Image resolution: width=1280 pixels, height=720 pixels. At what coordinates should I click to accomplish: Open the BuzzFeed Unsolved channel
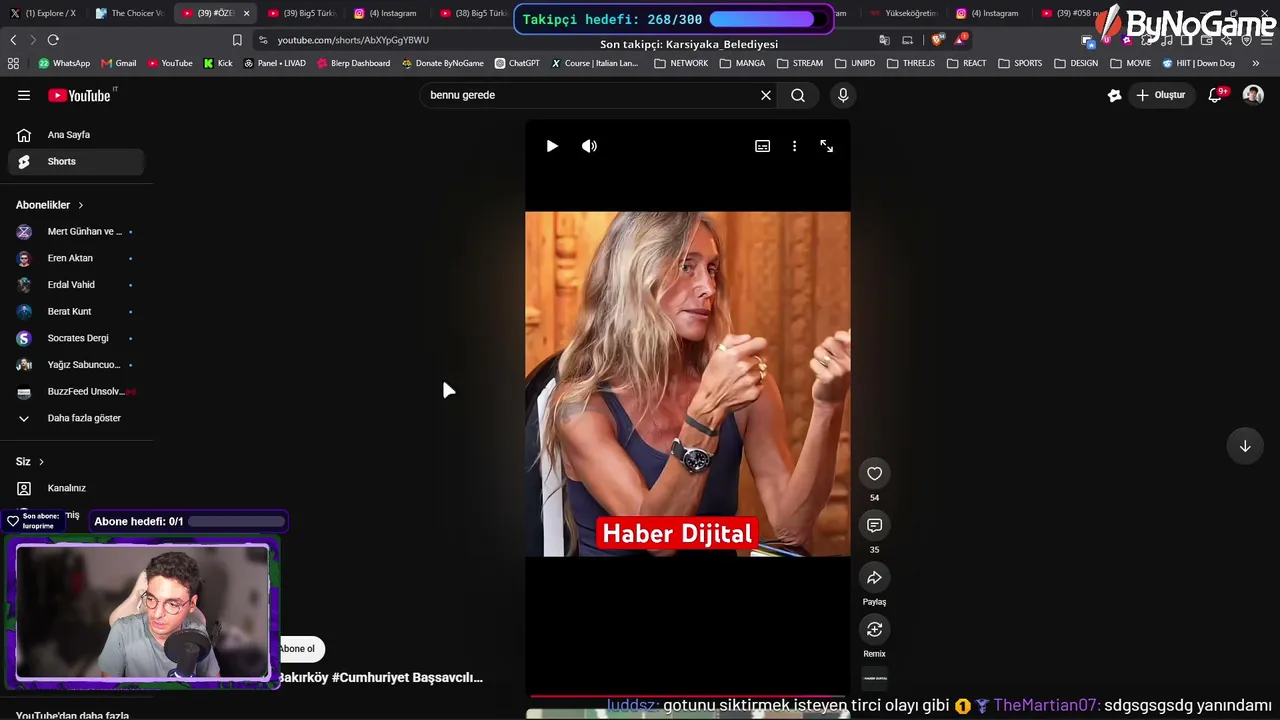(76, 391)
